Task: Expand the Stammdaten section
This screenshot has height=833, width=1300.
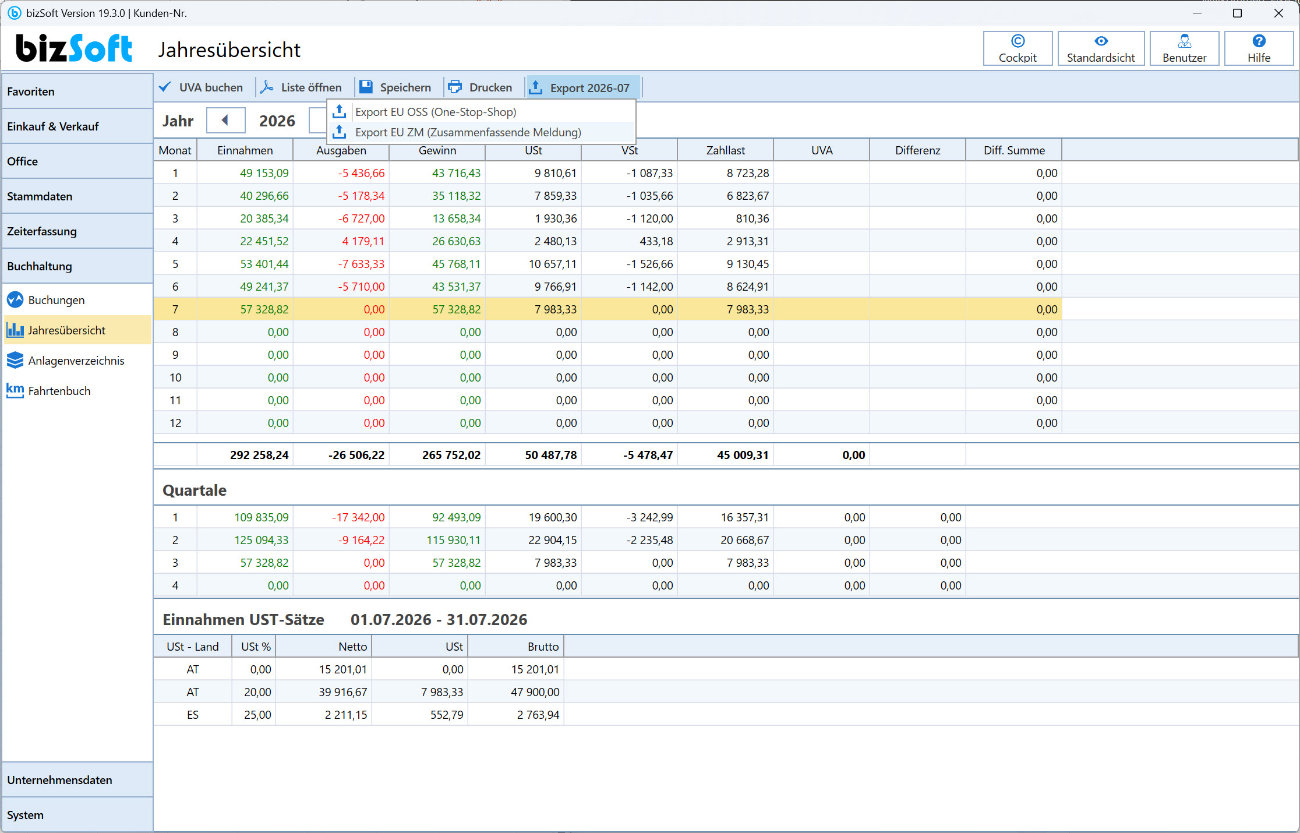Action: pos(77,196)
